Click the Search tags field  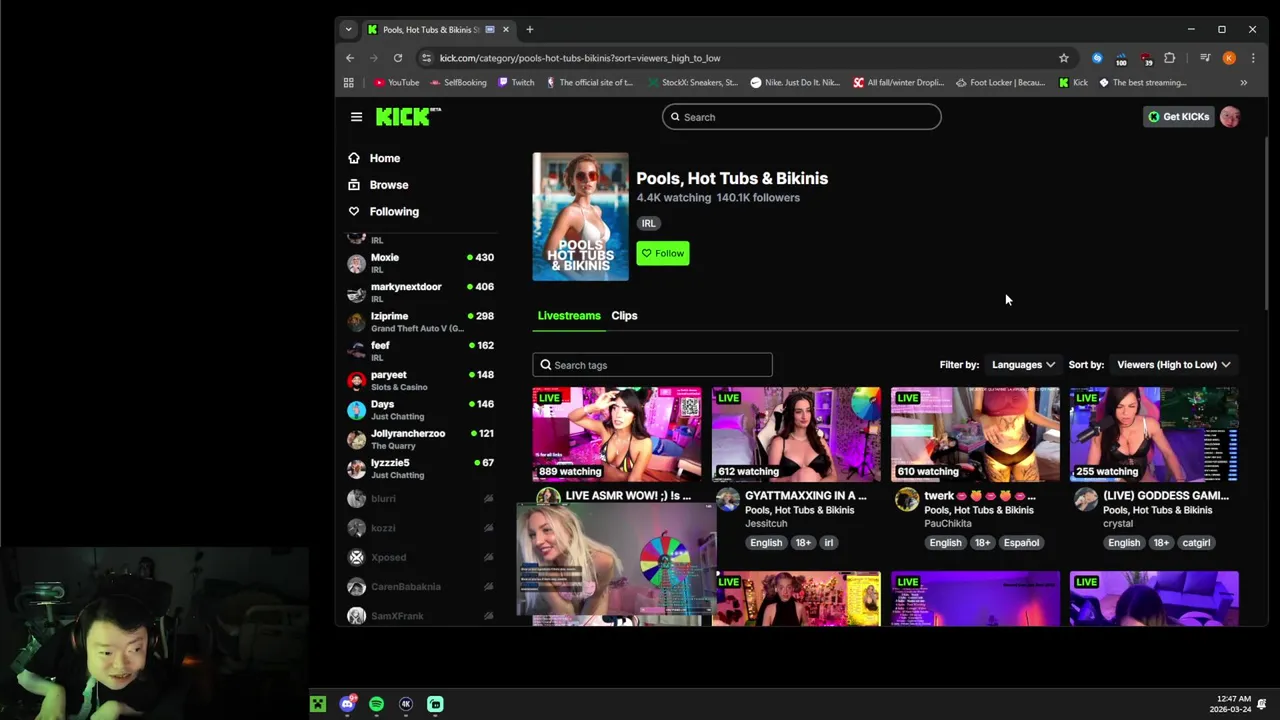652,365
